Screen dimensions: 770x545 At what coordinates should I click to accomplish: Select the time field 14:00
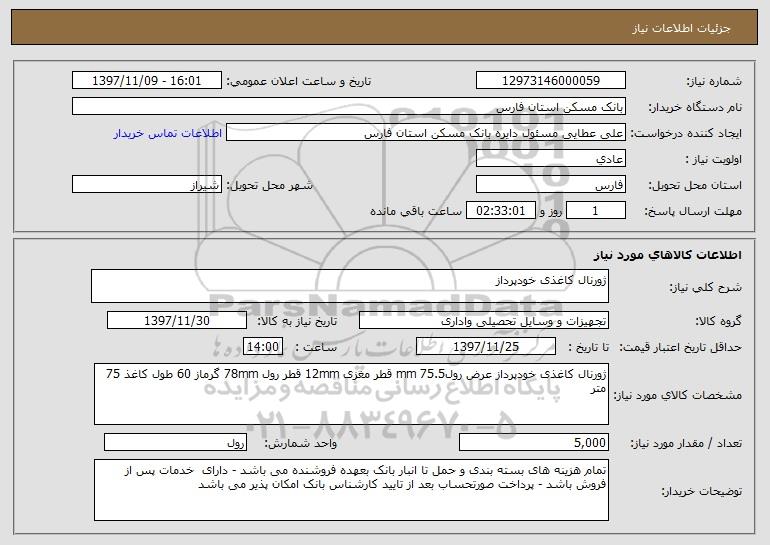point(263,347)
